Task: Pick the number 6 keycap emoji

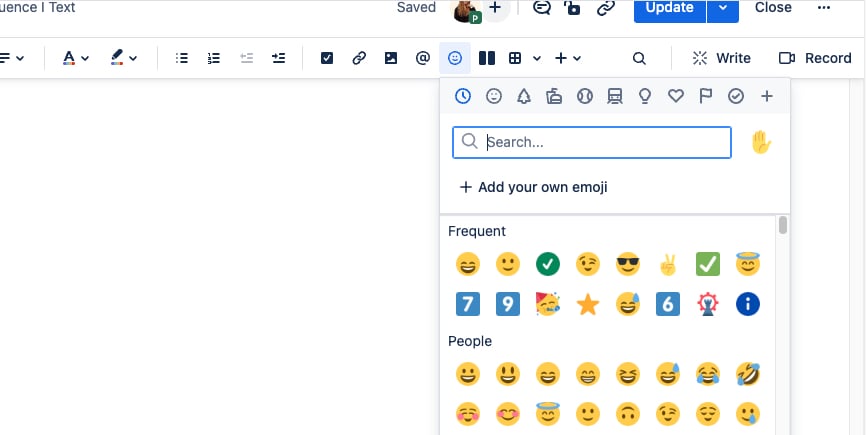Action: (668, 304)
